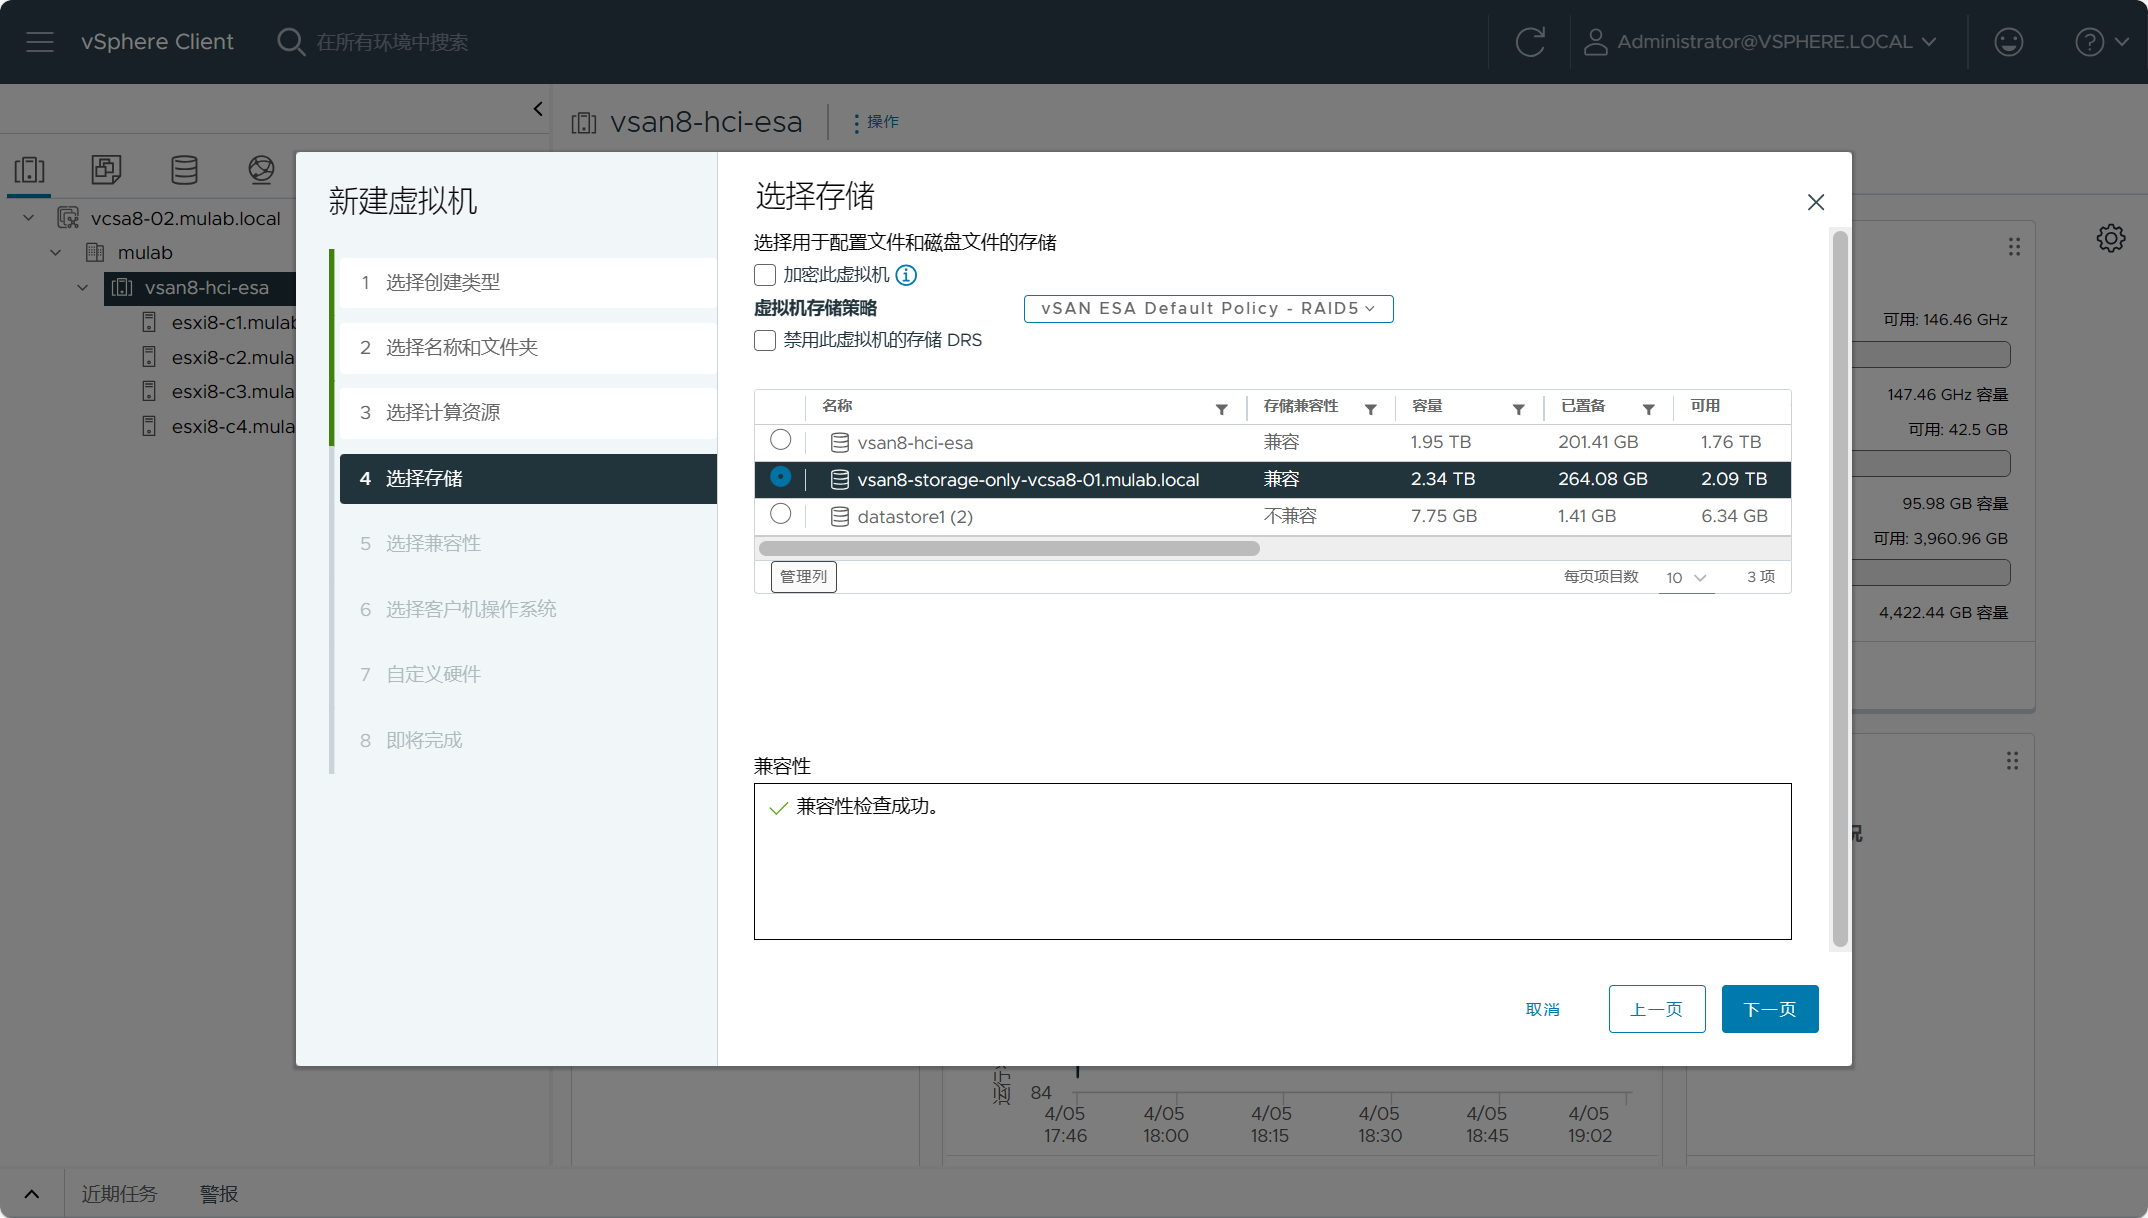Collapse the left navigation sidebar
This screenshot has height=1218, width=2148.
pos(538,109)
